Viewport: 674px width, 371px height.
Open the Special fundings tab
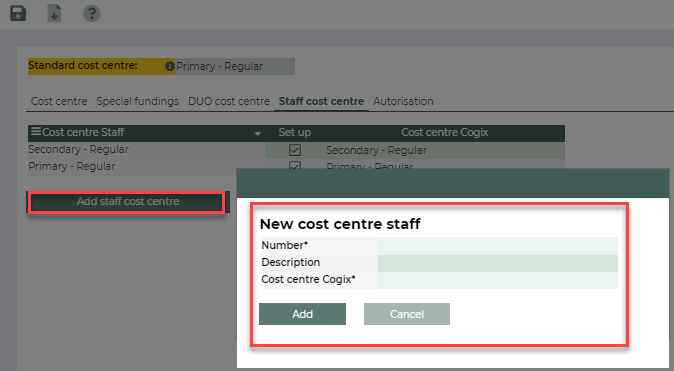(x=138, y=101)
